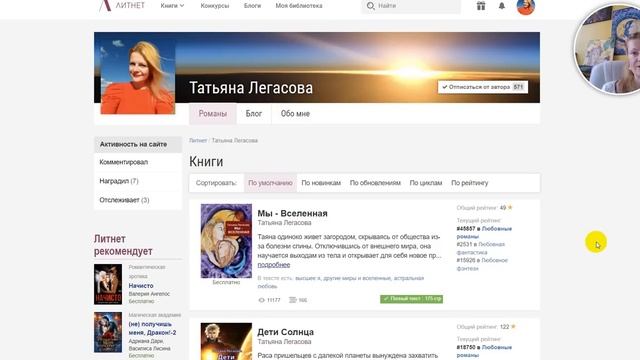Sort books По рейтингу

[469, 183]
